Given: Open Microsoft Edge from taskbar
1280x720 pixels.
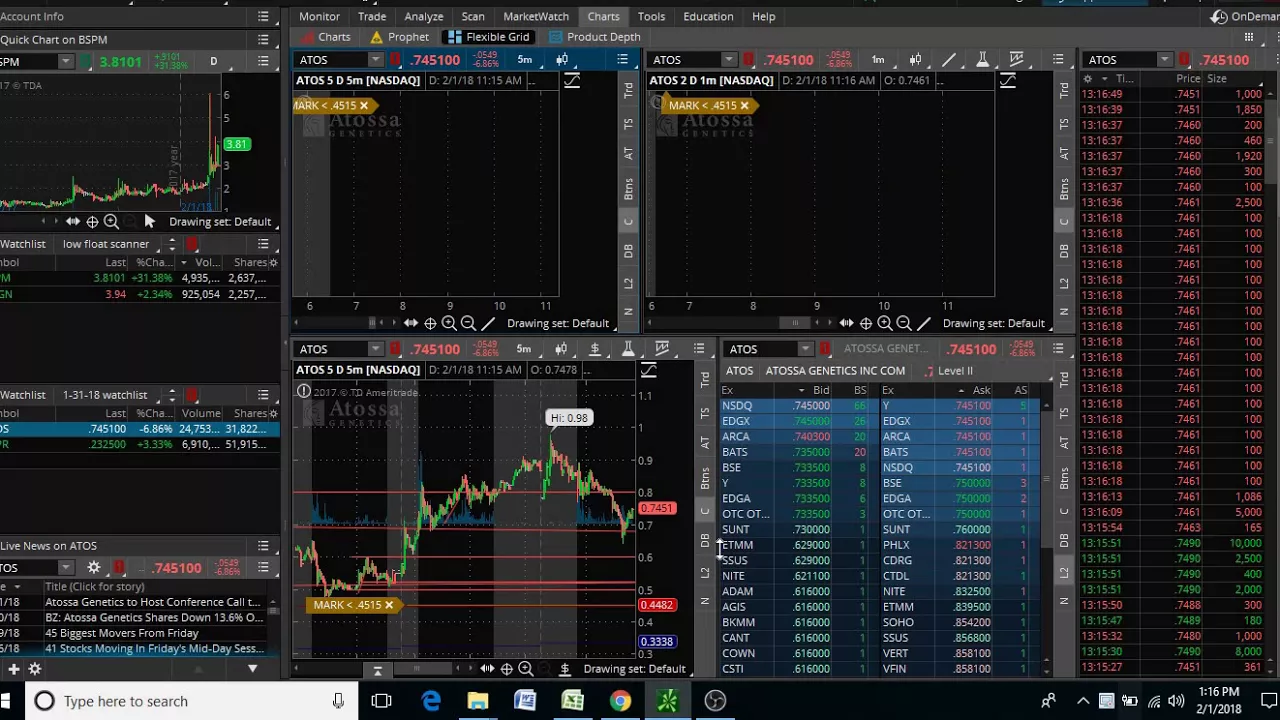Looking at the screenshot, I should [x=431, y=701].
